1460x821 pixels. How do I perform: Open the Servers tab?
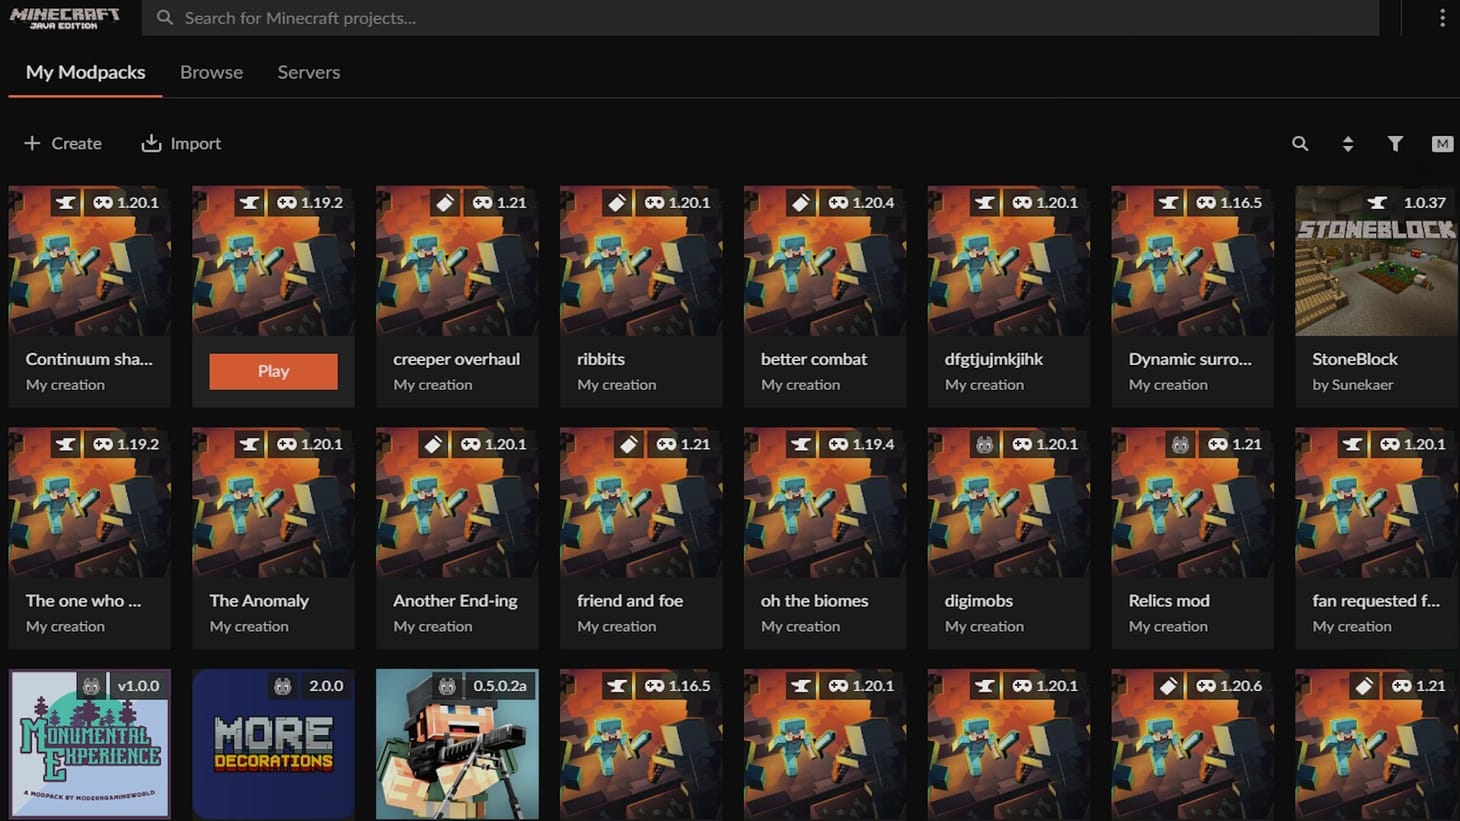click(x=308, y=72)
